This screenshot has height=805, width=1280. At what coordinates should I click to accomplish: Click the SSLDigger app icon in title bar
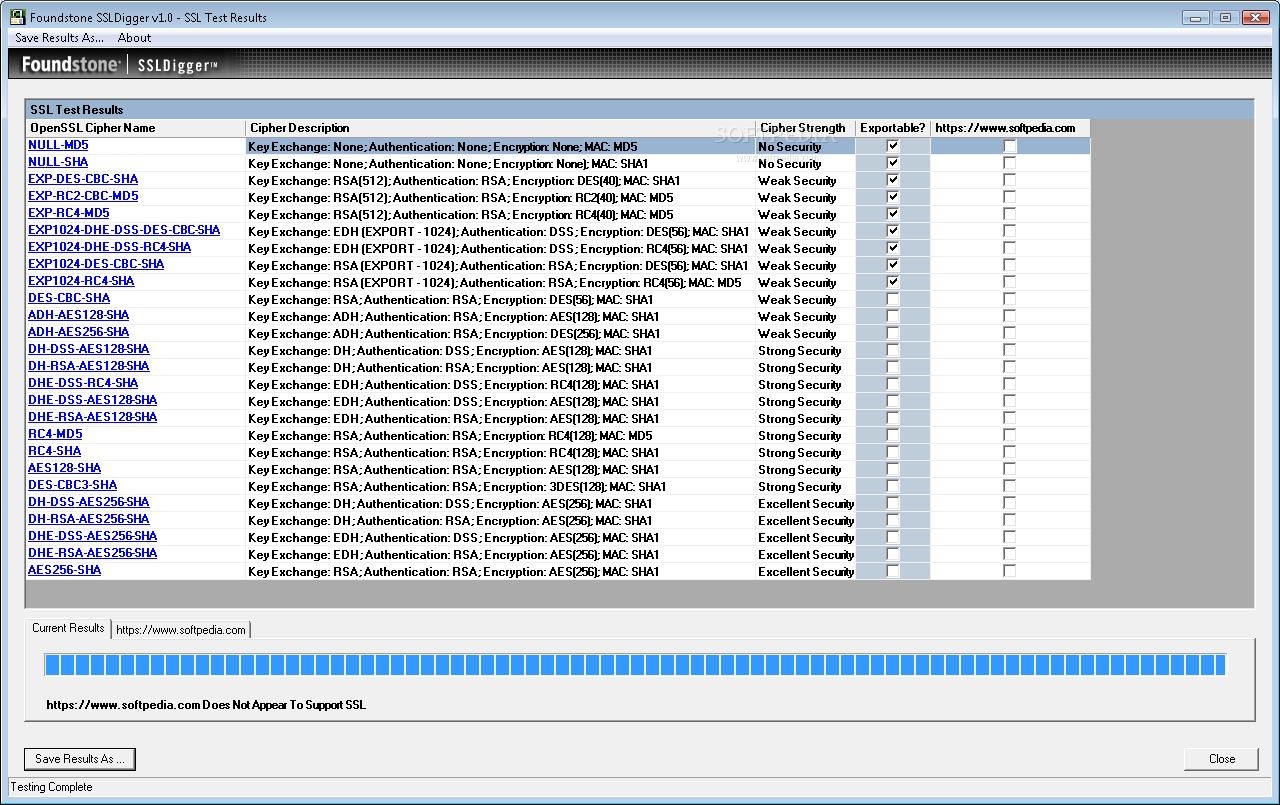pos(17,17)
